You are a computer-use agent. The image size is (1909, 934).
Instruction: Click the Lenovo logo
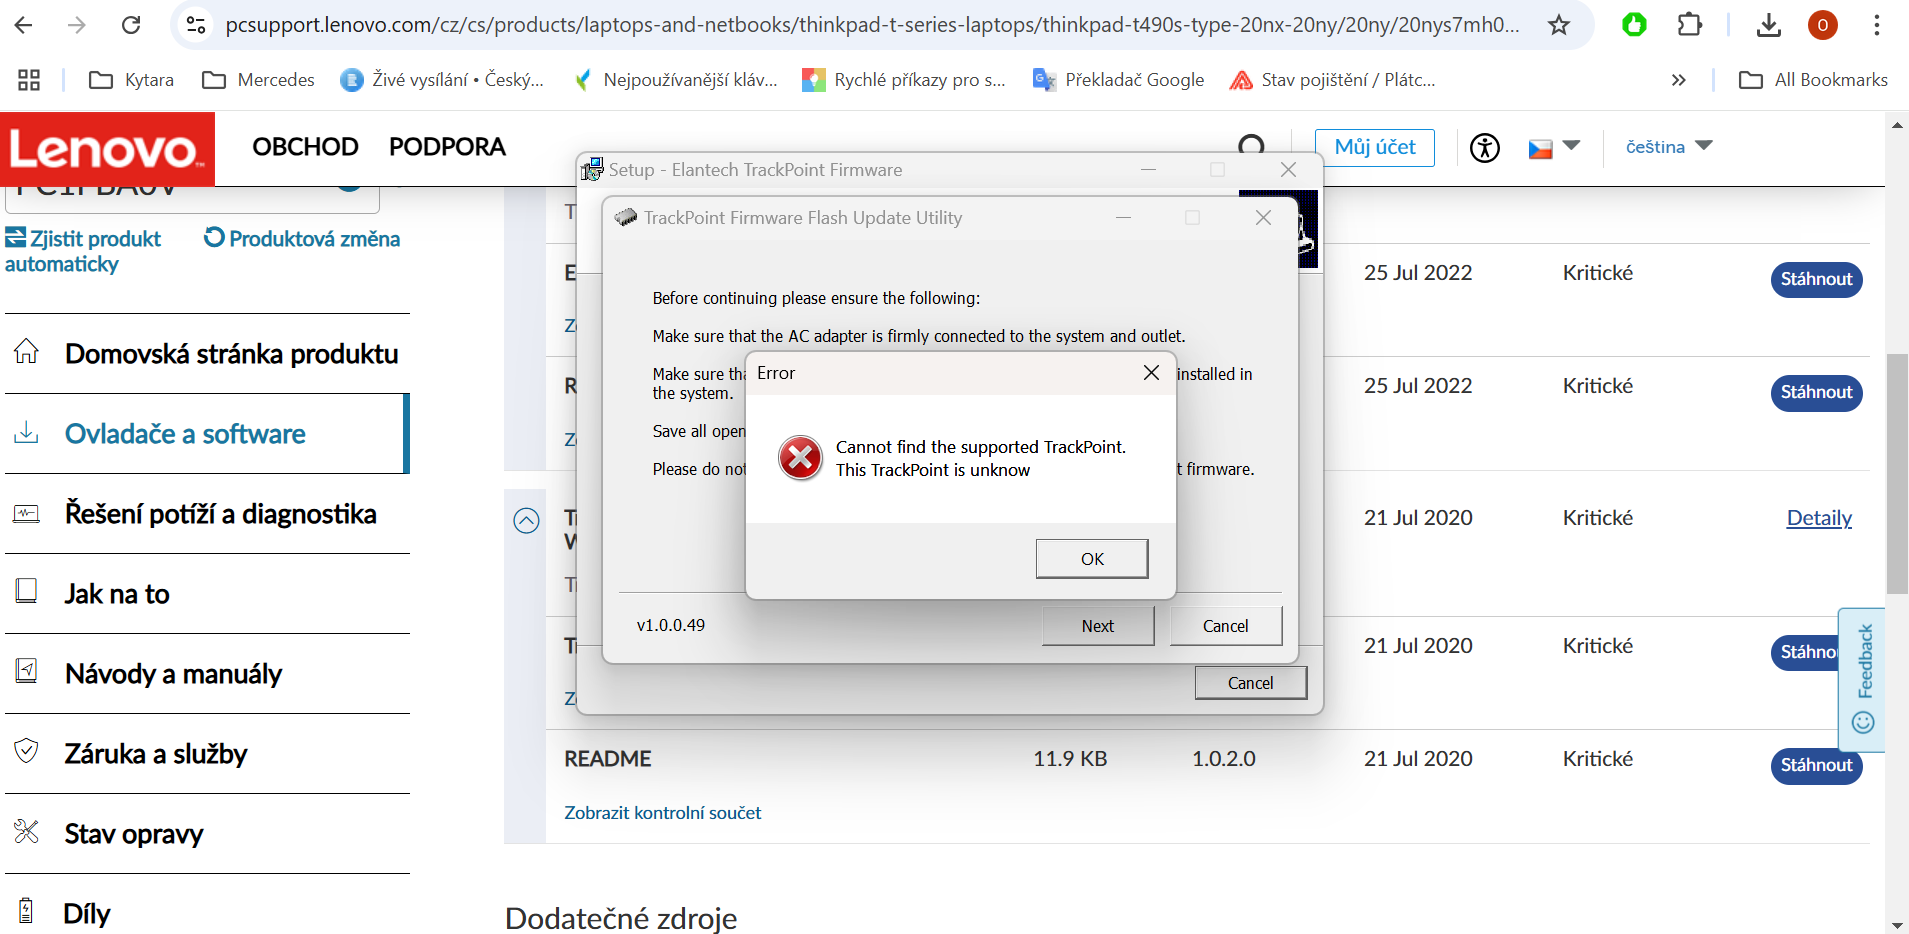pyautogui.click(x=107, y=149)
